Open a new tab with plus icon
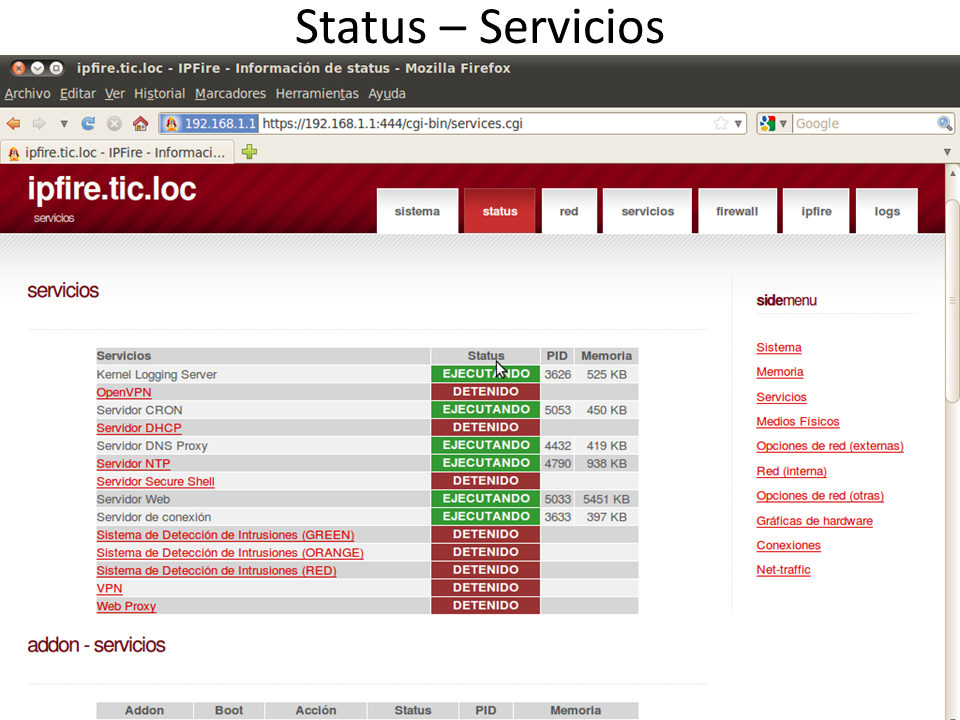 click(249, 152)
